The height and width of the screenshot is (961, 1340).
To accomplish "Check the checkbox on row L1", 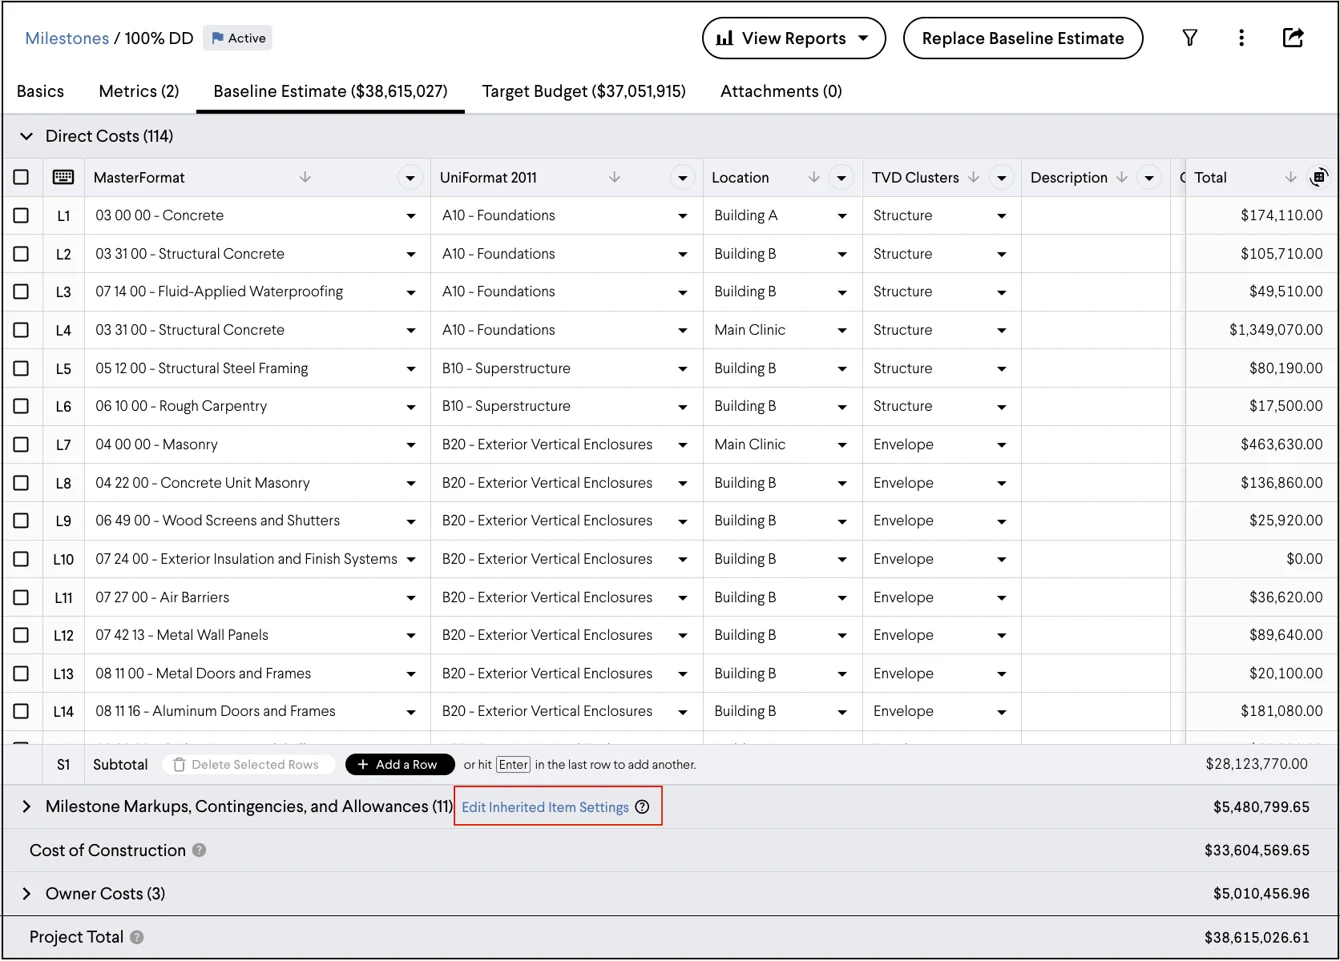I will tap(22, 215).
